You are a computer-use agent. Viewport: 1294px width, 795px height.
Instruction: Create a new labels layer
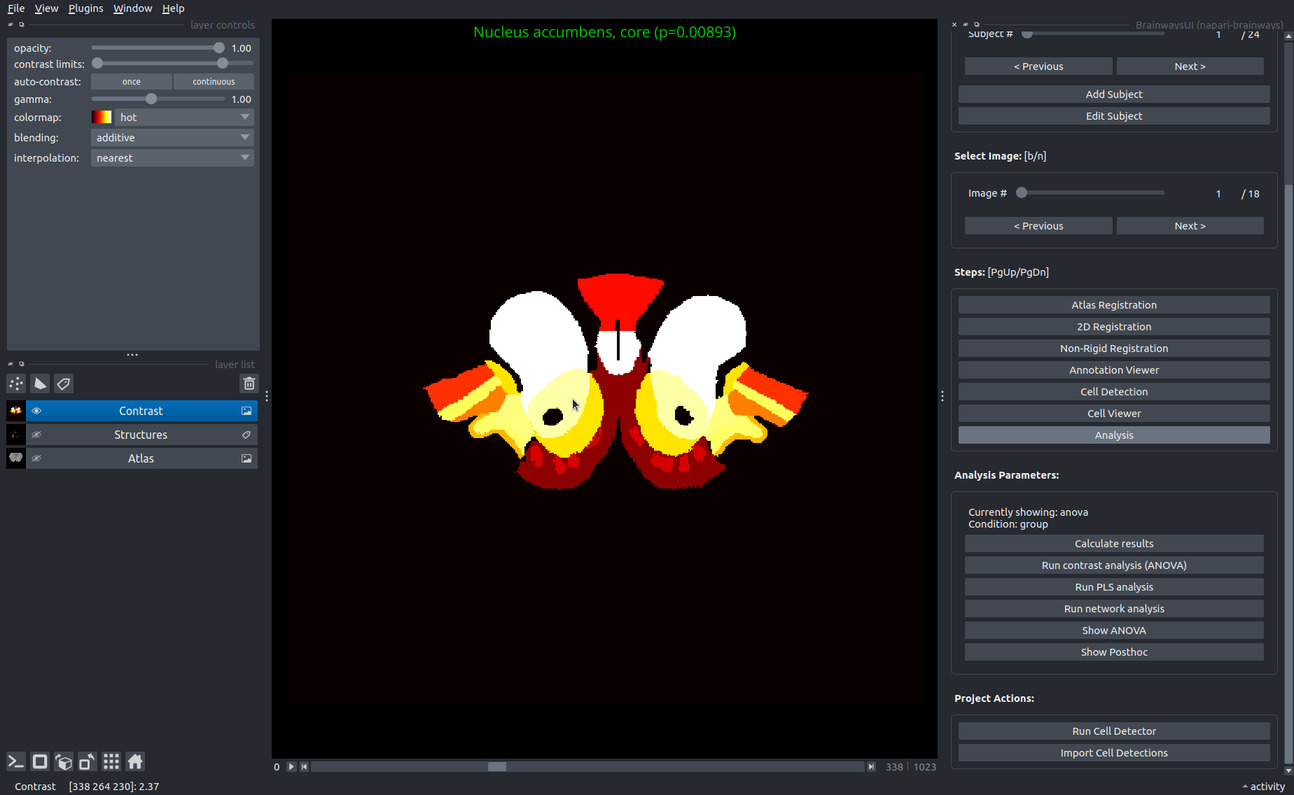[64, 384]
